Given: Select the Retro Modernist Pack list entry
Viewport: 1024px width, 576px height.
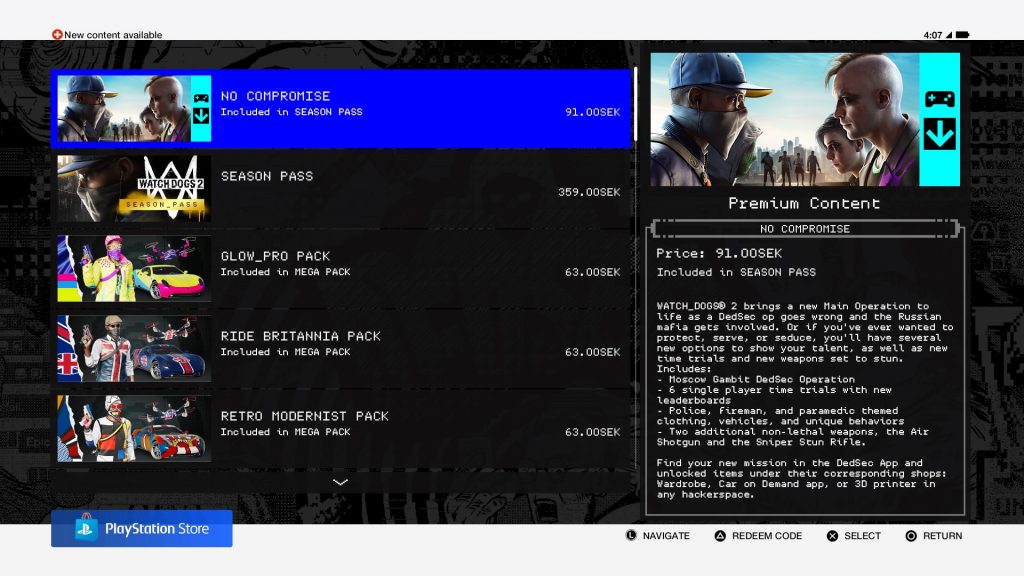Looking at the screenshot, I should point(341,428).
